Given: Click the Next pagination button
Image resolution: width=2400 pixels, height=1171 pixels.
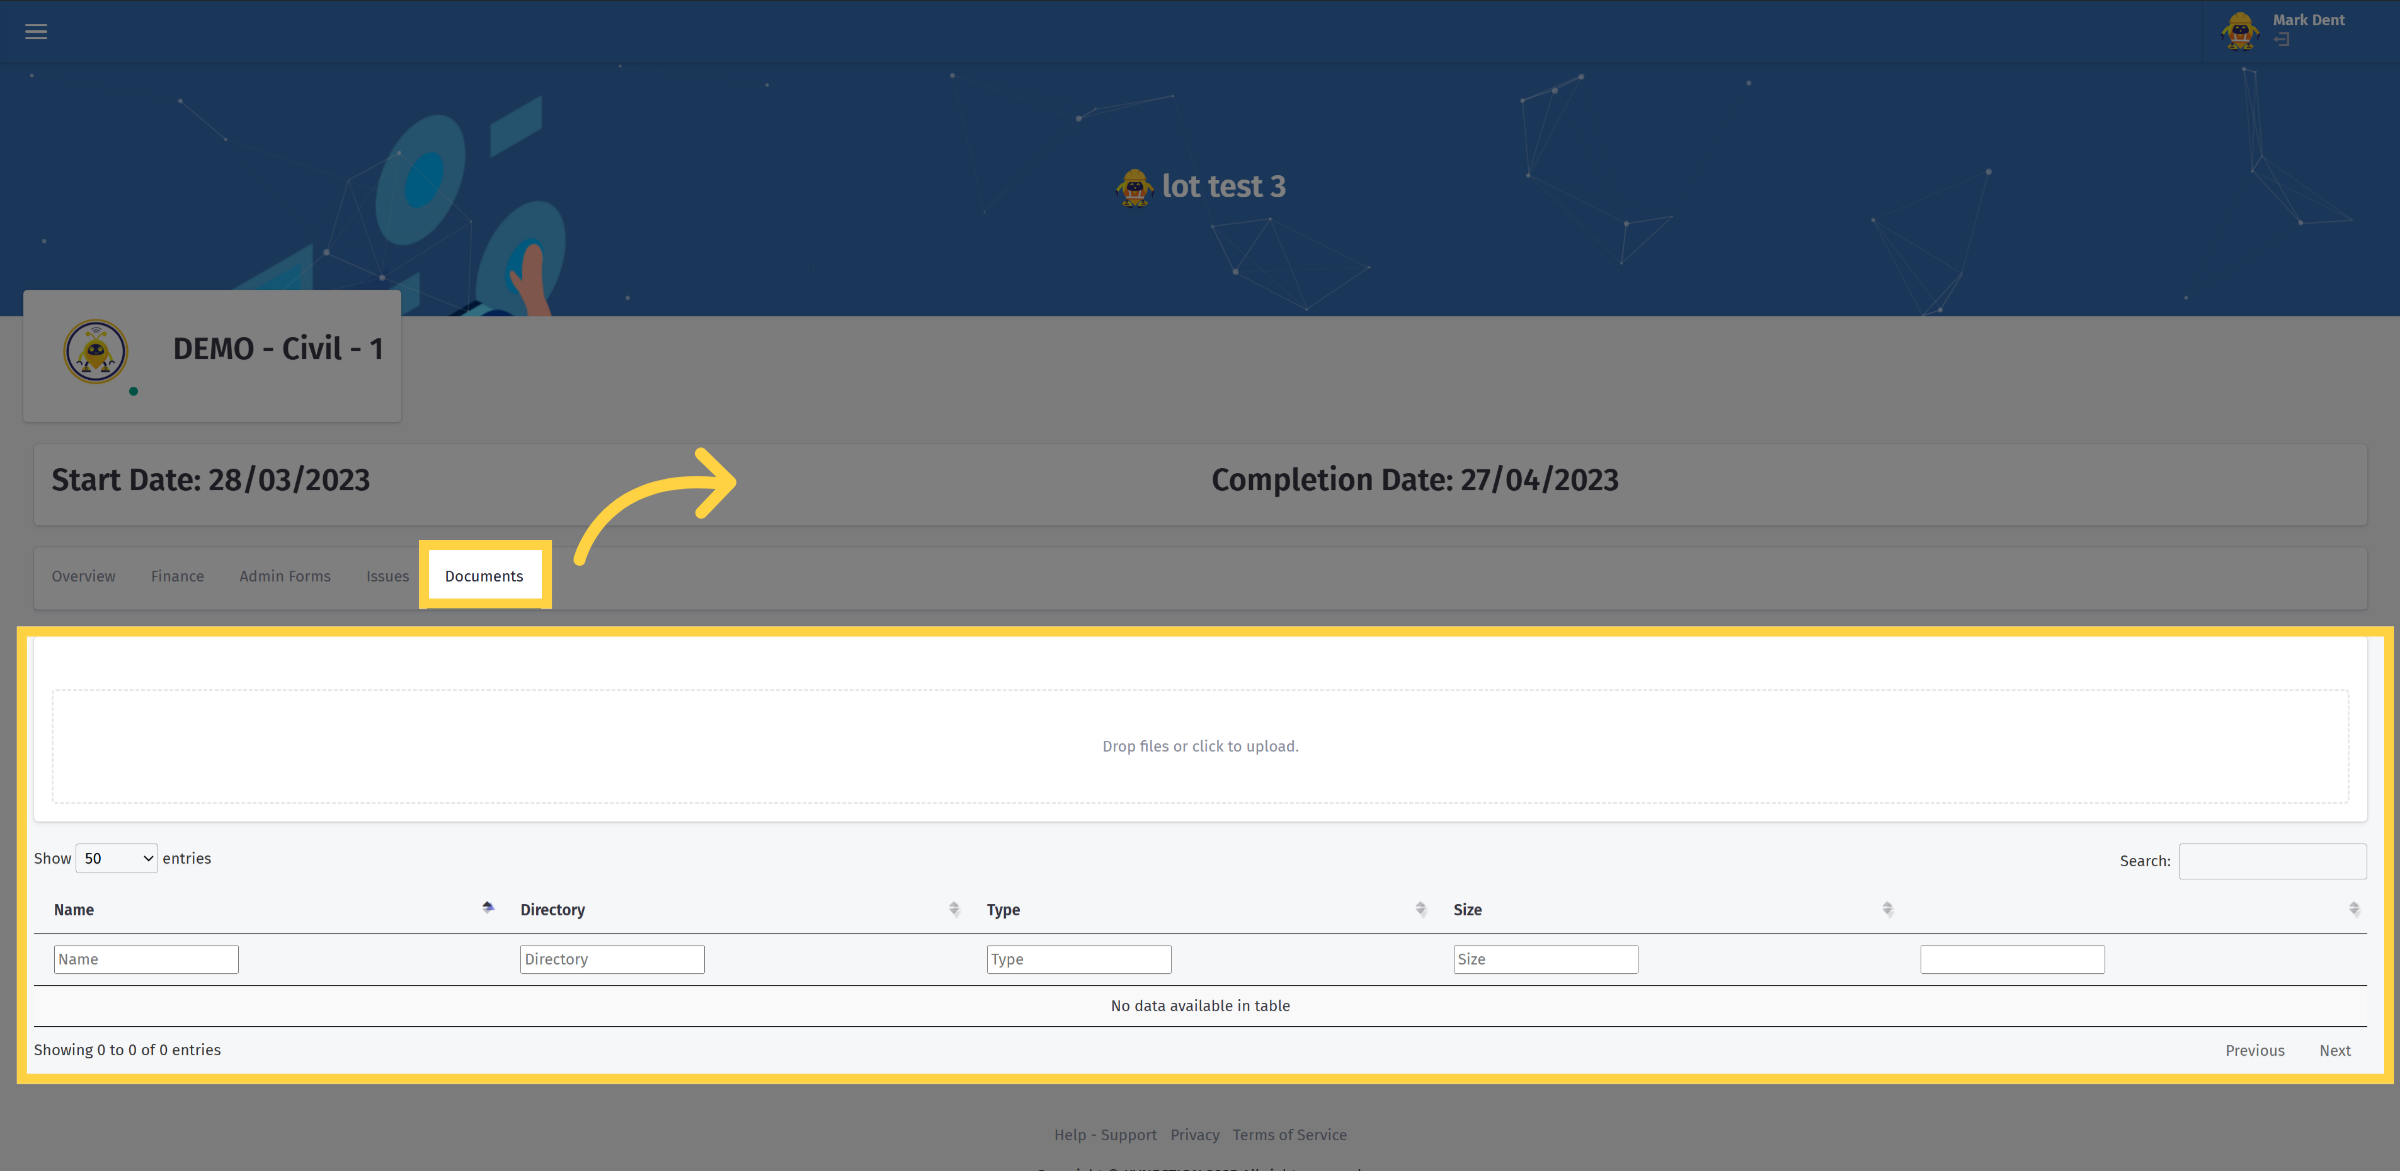Looking at the screenshot, I should pyautogui.click(x=2335, y=1050).
